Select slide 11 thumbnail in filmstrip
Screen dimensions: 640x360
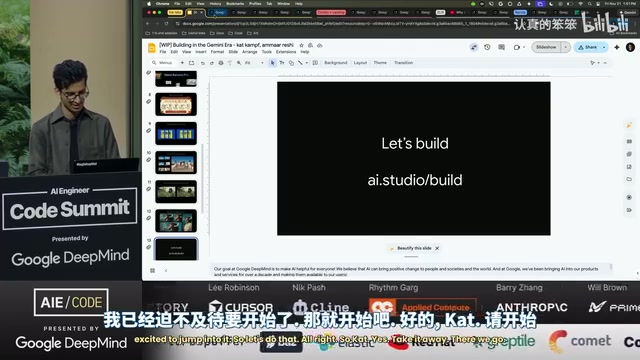pos(176,192)
